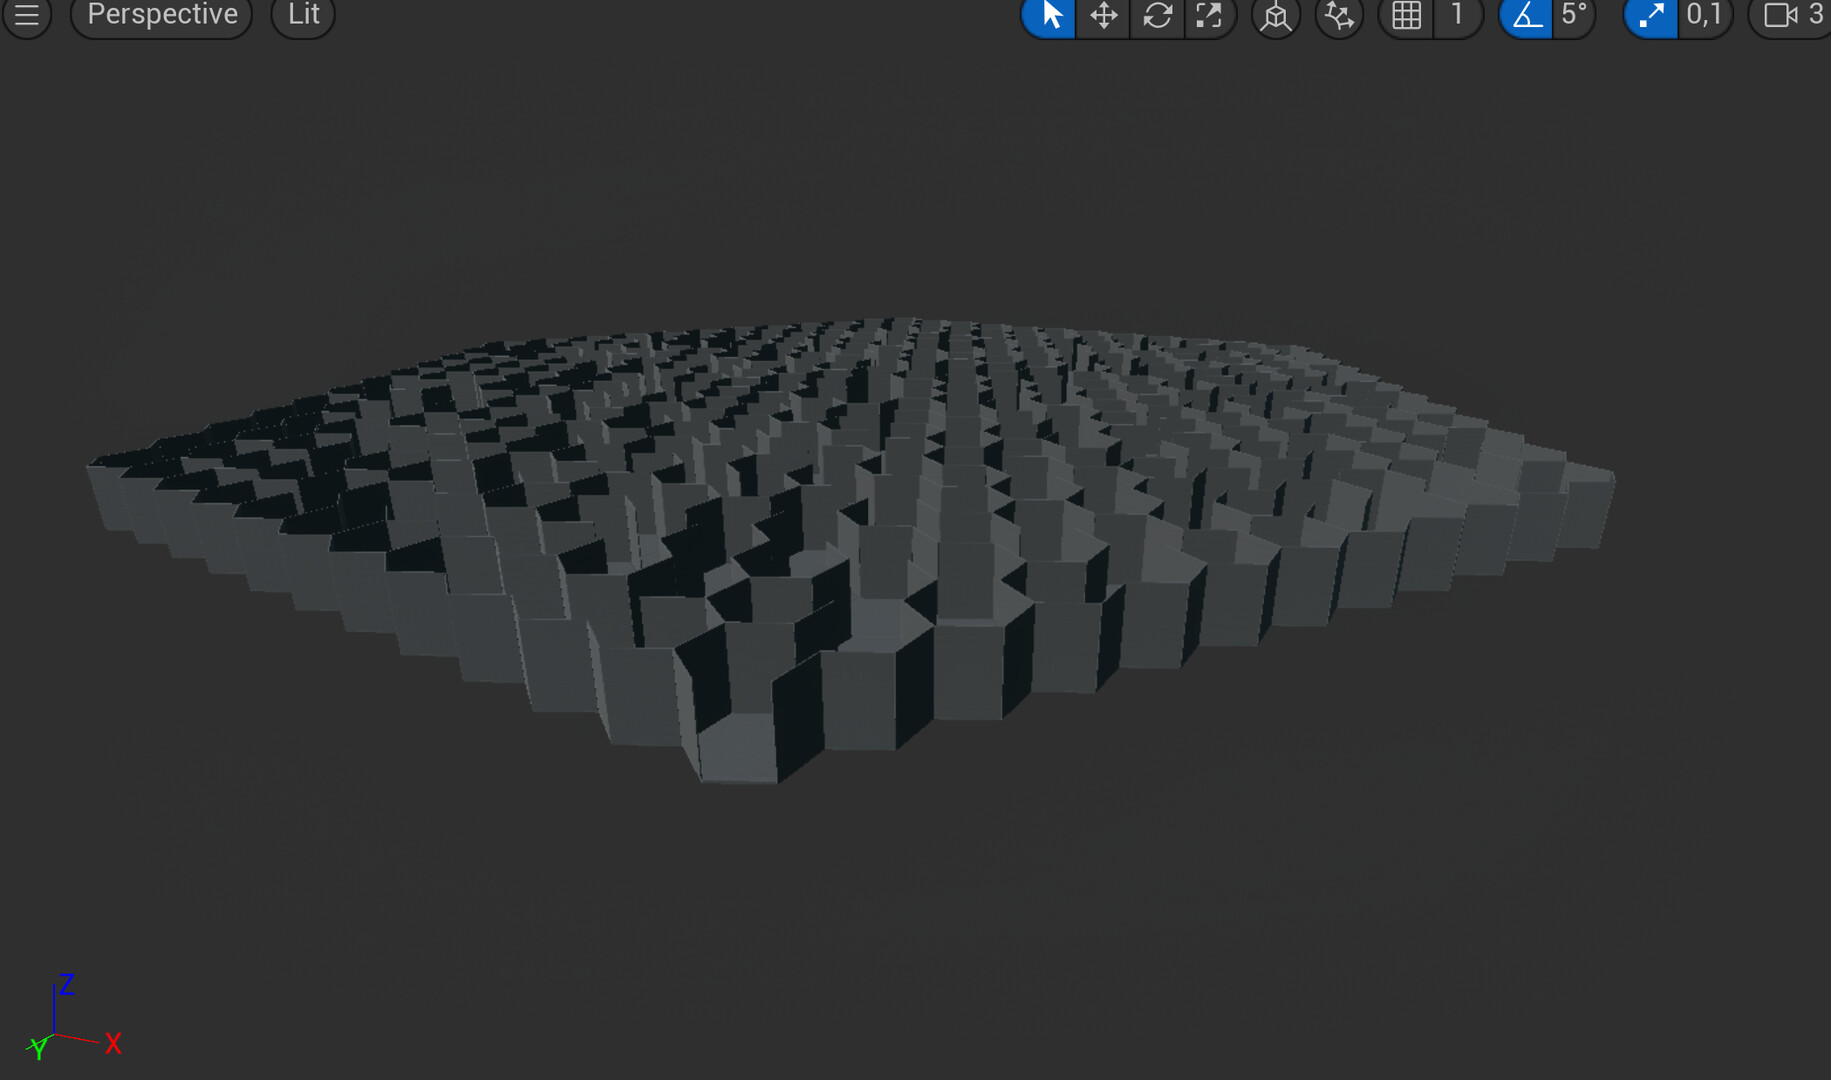The height and width of the screenshot is (1080, 1831).
Task: Switch to the Translate move gizmo
Action: click(x=1103, y=16)
